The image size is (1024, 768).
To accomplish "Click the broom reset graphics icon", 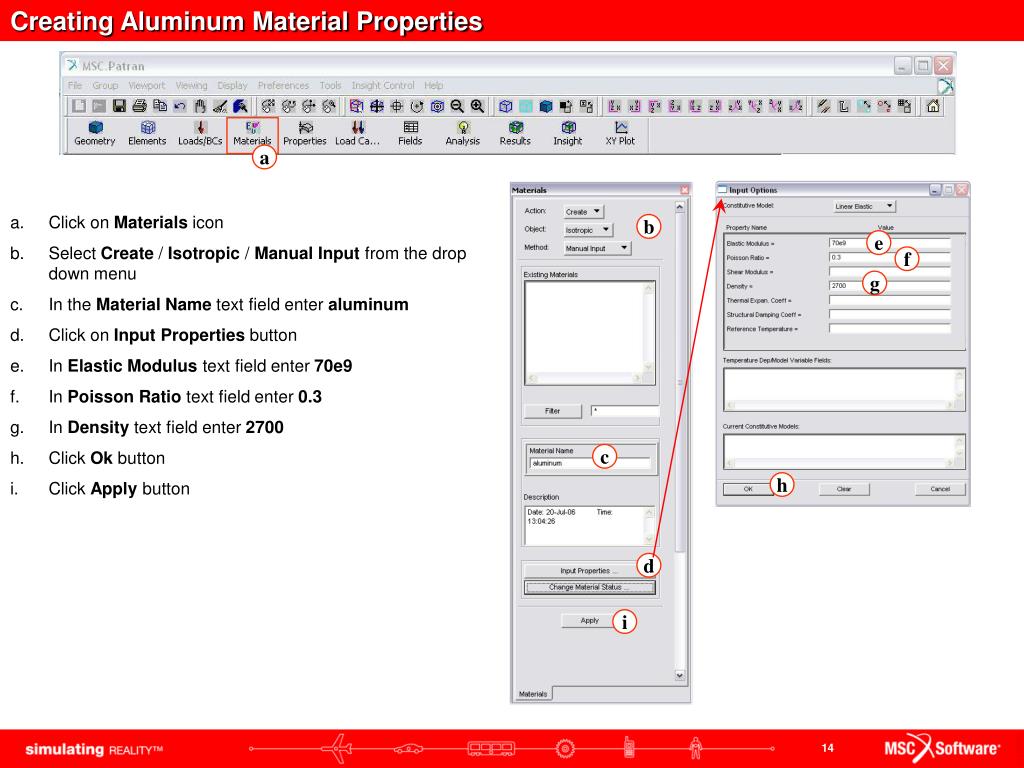I will click(x=220, y=106).
